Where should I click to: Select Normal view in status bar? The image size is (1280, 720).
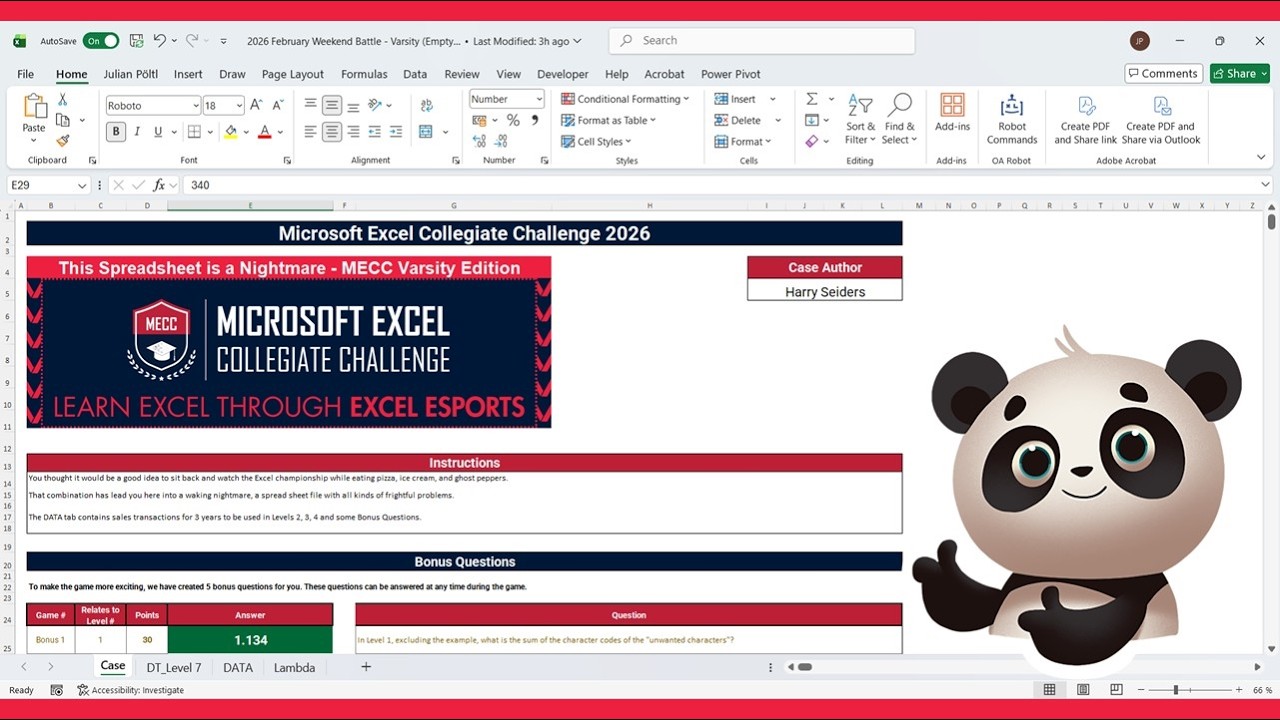pyautogui.click(x=1049, y=690)
